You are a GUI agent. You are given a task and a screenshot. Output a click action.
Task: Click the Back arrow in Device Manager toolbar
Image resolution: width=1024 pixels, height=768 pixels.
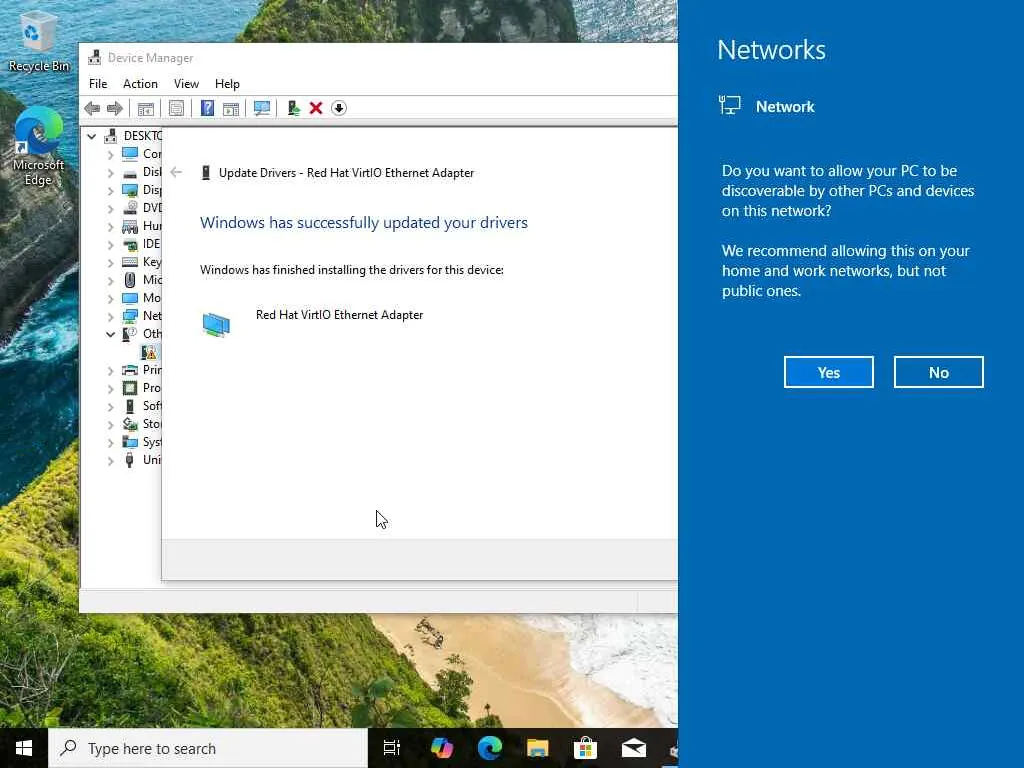(92, 108)
